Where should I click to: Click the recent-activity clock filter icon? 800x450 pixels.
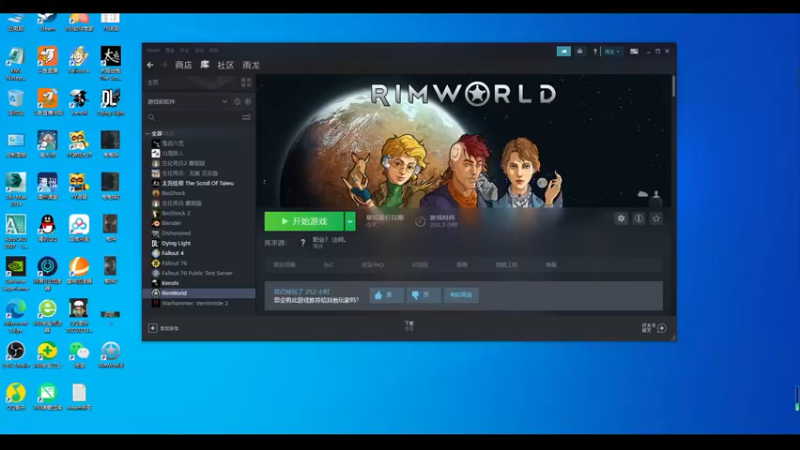pyautogui.click(x=237, y=102)
